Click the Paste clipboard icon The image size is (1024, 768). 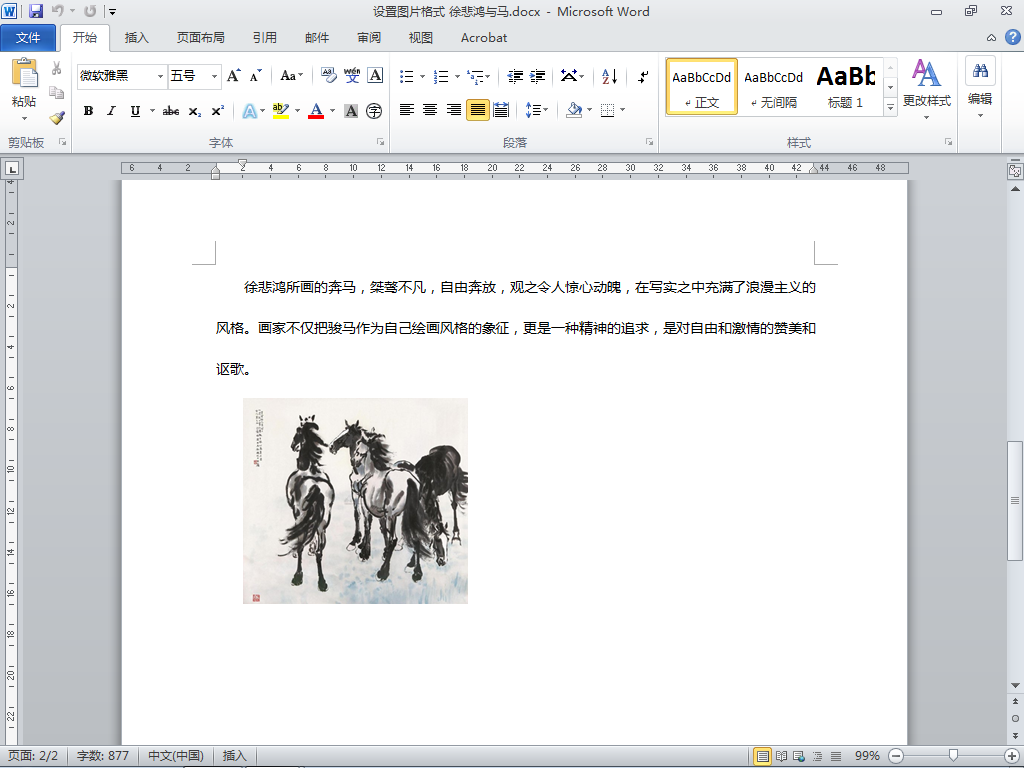tap(24, 73)
